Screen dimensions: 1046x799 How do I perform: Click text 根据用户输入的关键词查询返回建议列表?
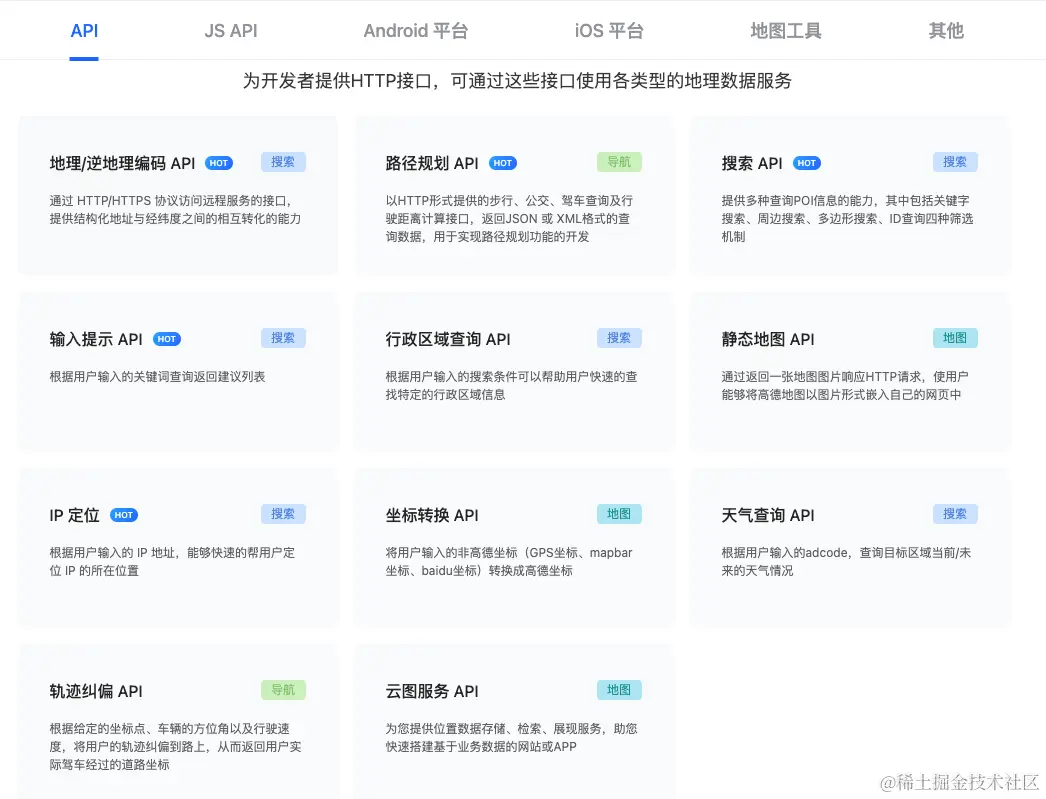click(157, 377)
